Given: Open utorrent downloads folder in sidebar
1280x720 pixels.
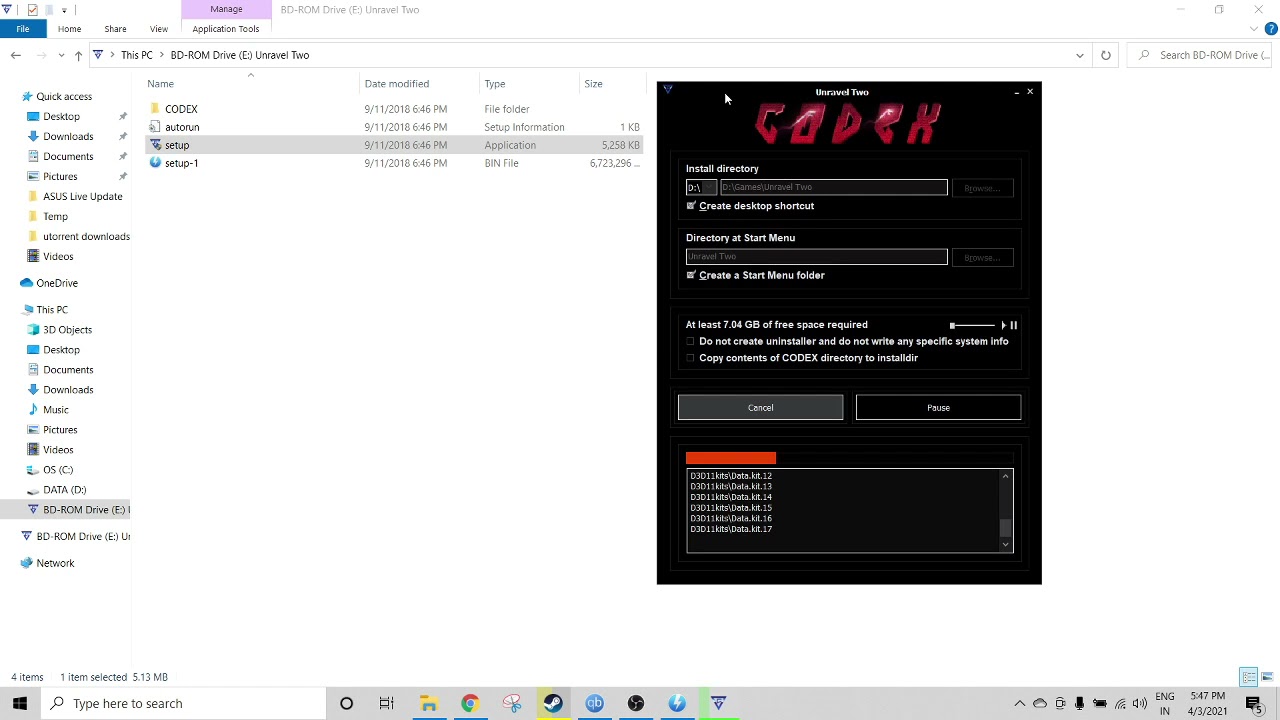Looking at the screenshot, I should [86, 237].
